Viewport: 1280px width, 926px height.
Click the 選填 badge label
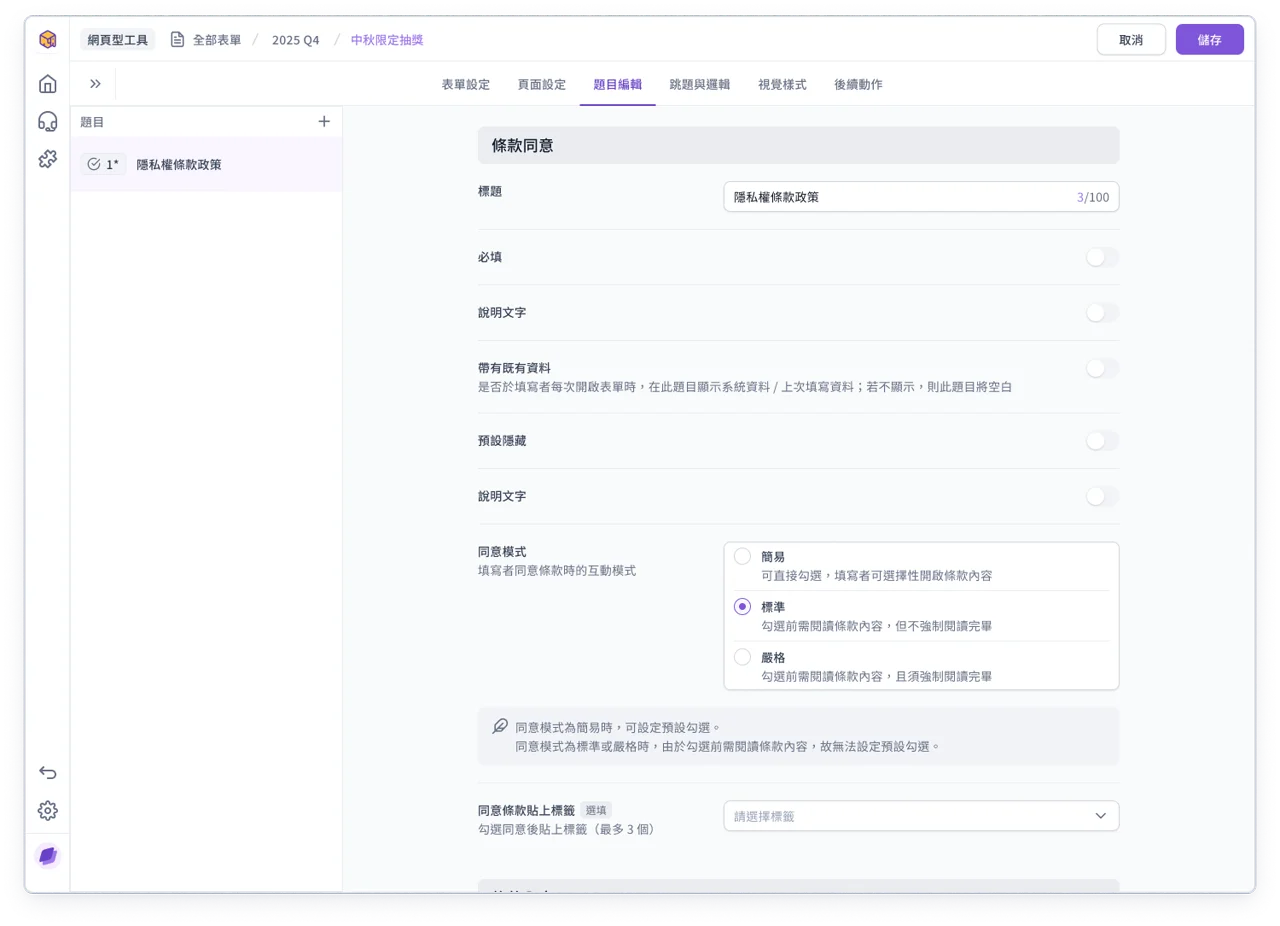596,810
